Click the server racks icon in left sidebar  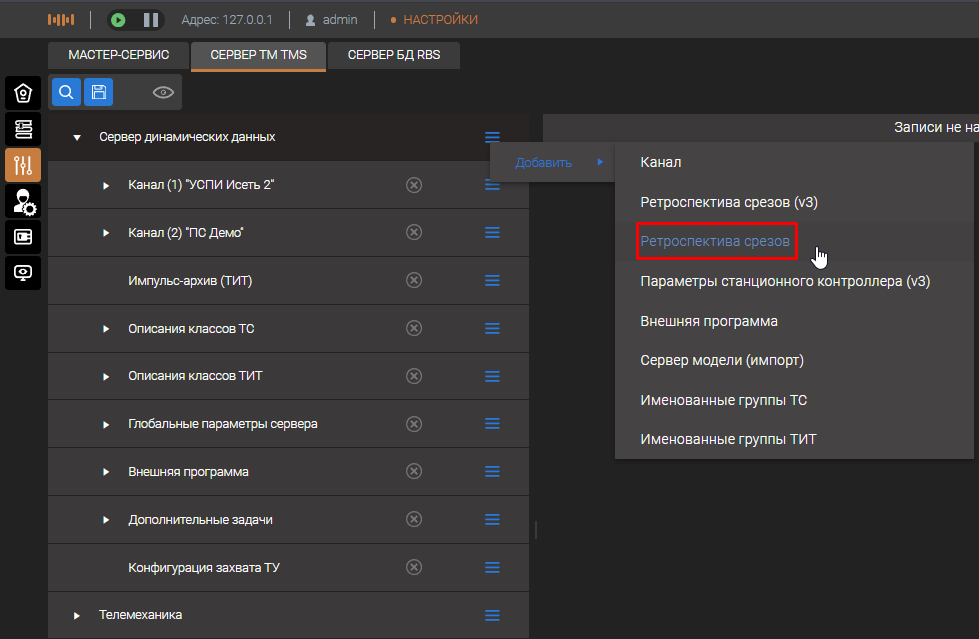pos(23,129)
